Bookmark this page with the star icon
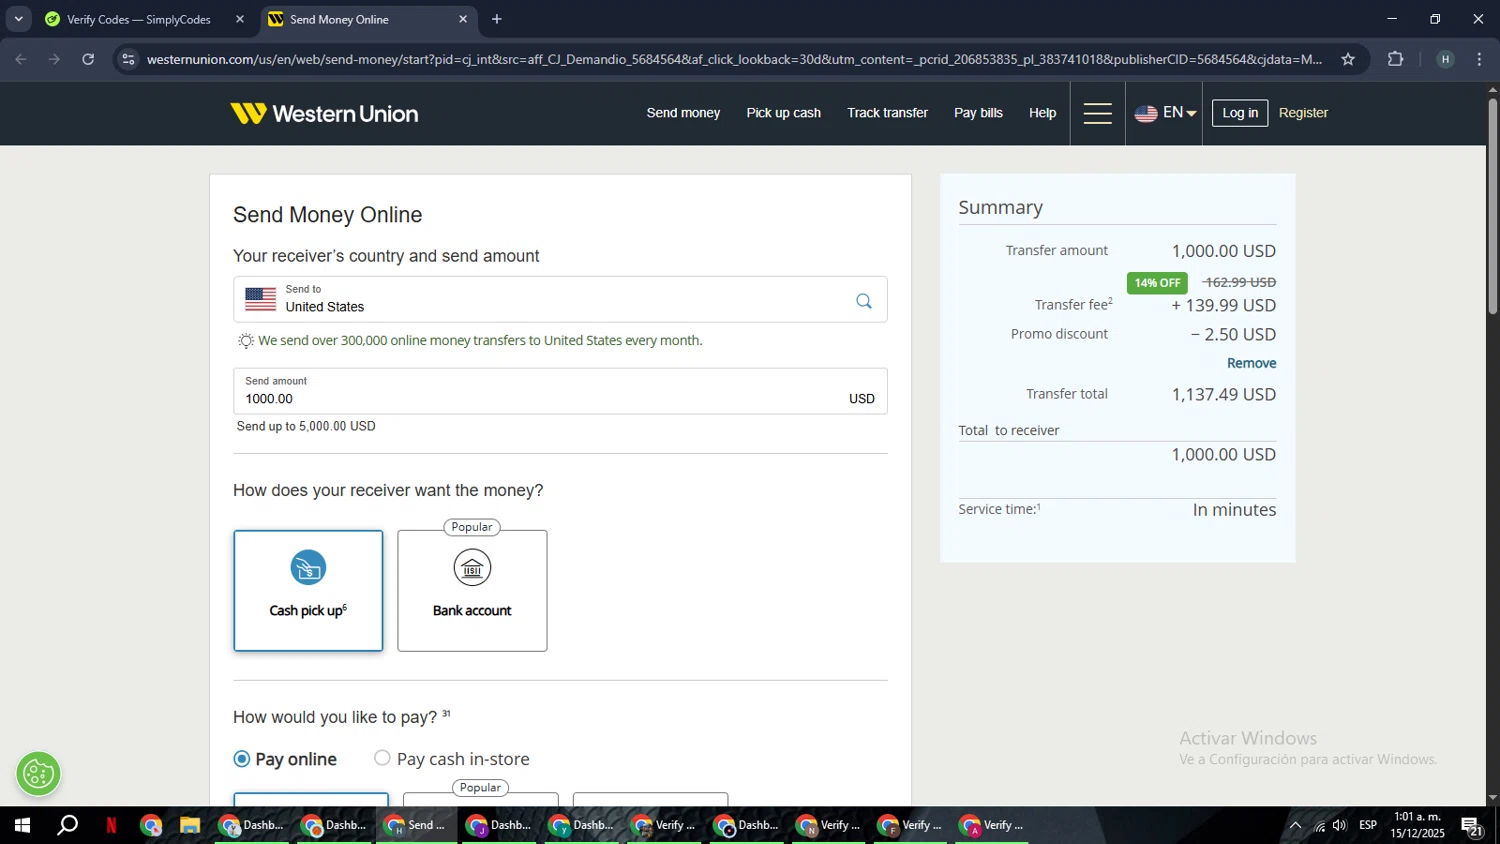Image resolution: width=1500 pixels, height=844 pixels. tap(1348, 59)
